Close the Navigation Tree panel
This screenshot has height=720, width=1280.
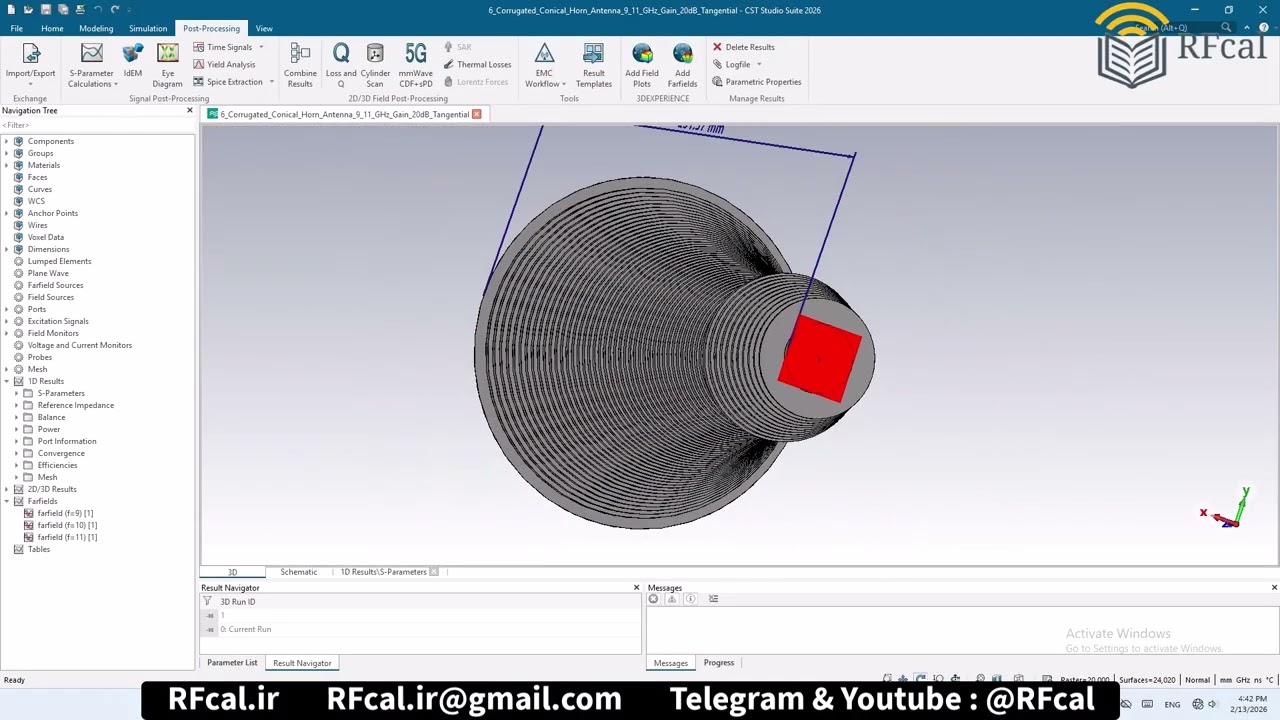coord(190,110)
